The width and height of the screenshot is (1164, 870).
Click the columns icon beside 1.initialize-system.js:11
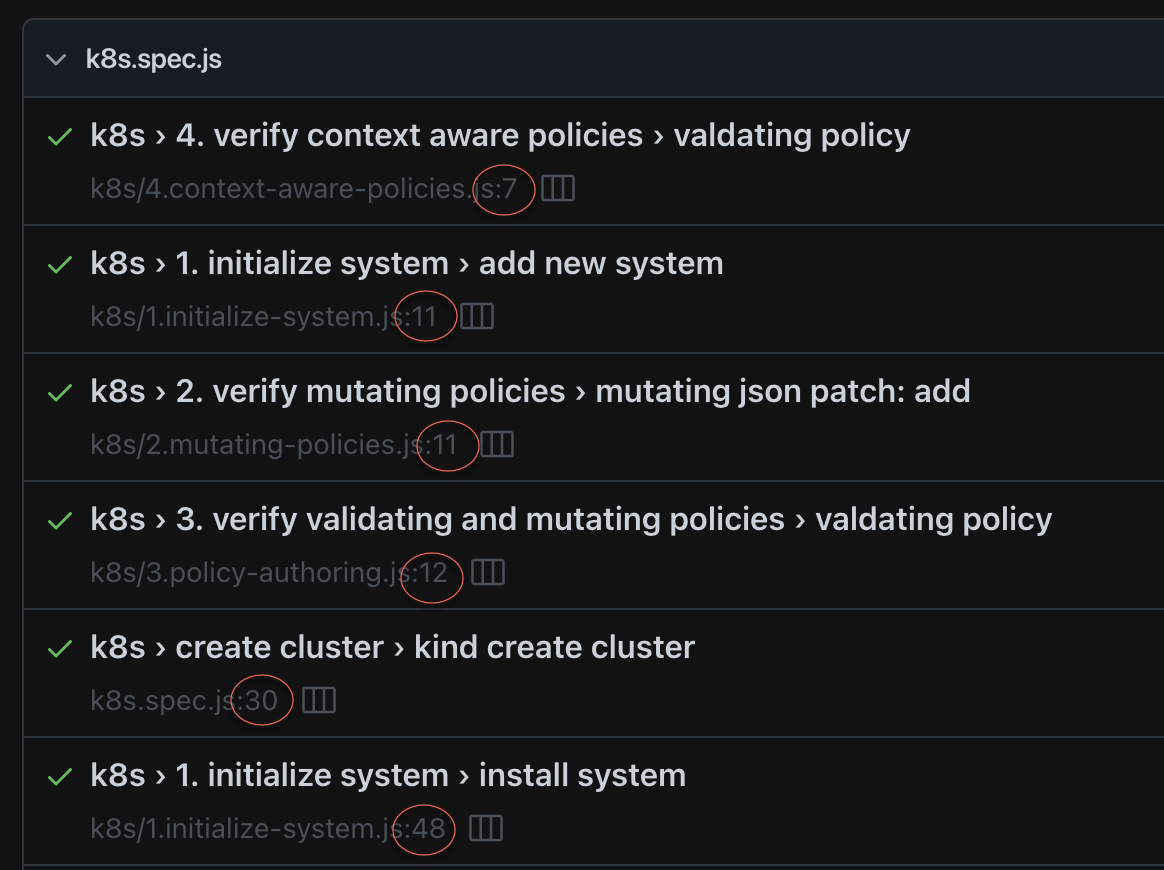click(x=478, y=317)
